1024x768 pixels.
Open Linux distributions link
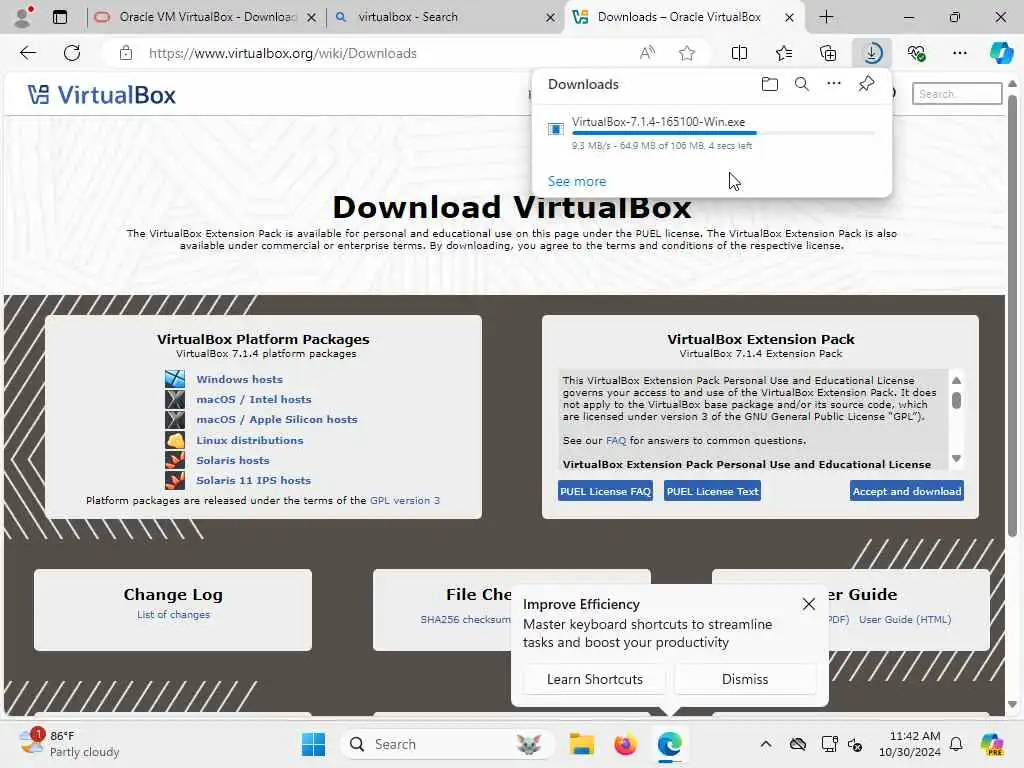[x=249, y=440]
